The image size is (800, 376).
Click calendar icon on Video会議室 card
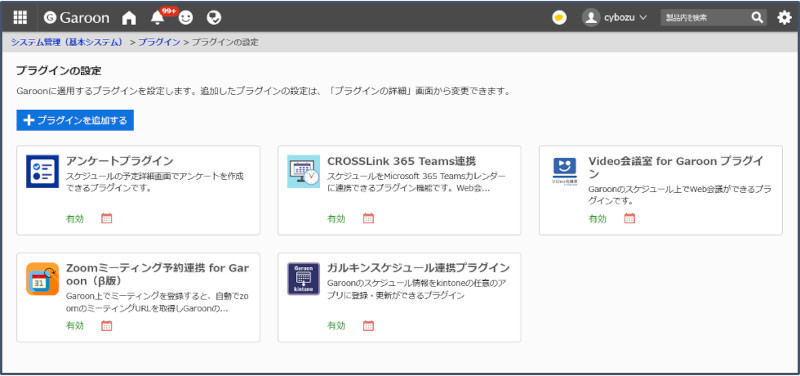pyautogui.click(x=630, y=218)
